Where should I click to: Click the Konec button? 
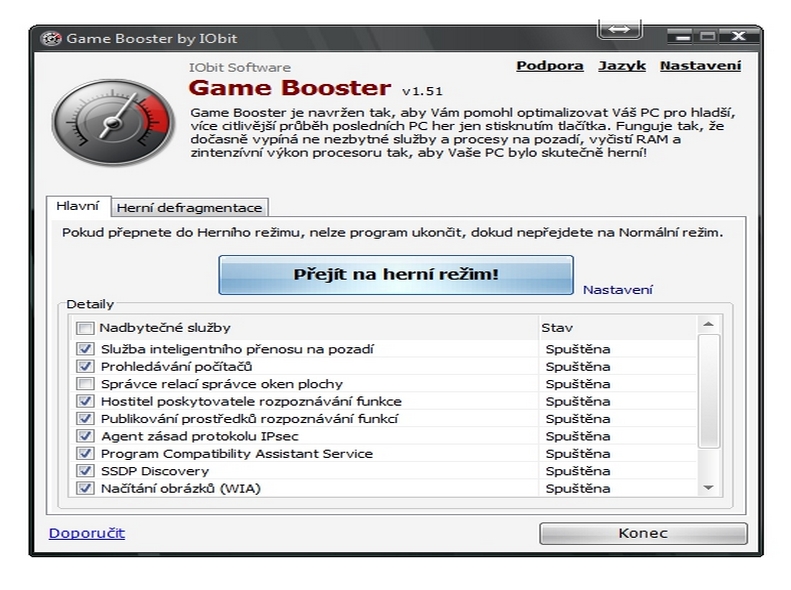click(643, 534)
